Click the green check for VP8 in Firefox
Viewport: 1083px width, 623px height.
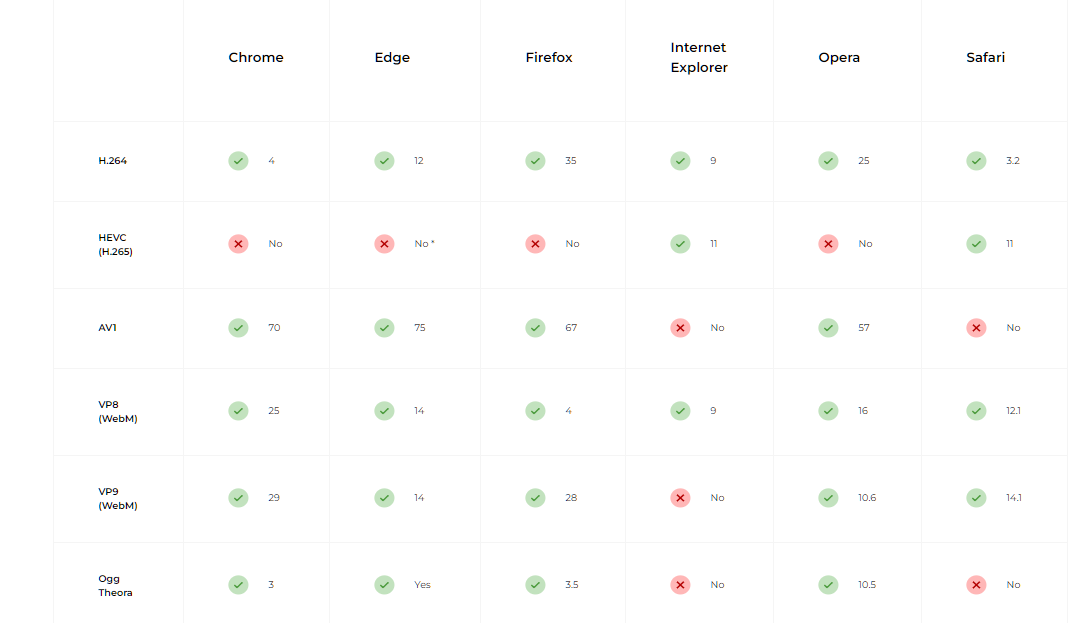[535, 411]
